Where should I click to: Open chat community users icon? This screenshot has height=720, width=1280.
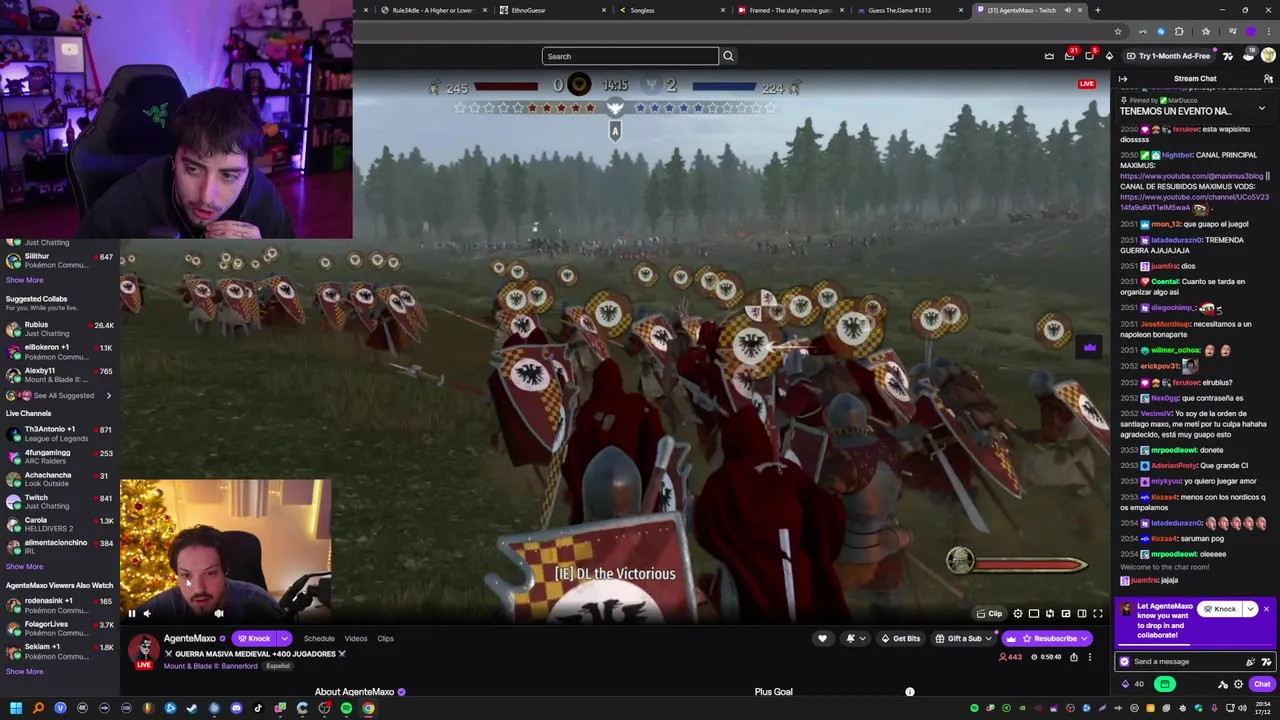point(1268,79)
